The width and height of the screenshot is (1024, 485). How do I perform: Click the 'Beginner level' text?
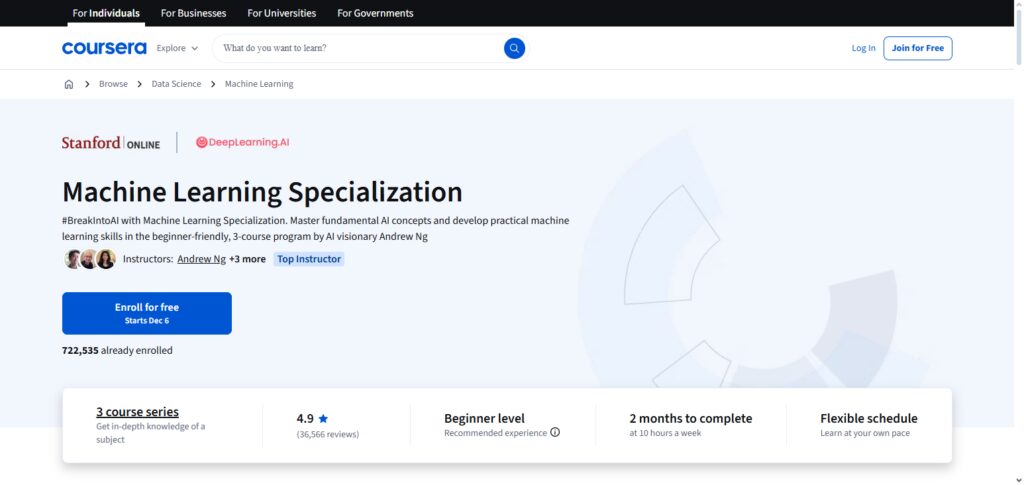point(485,418)
